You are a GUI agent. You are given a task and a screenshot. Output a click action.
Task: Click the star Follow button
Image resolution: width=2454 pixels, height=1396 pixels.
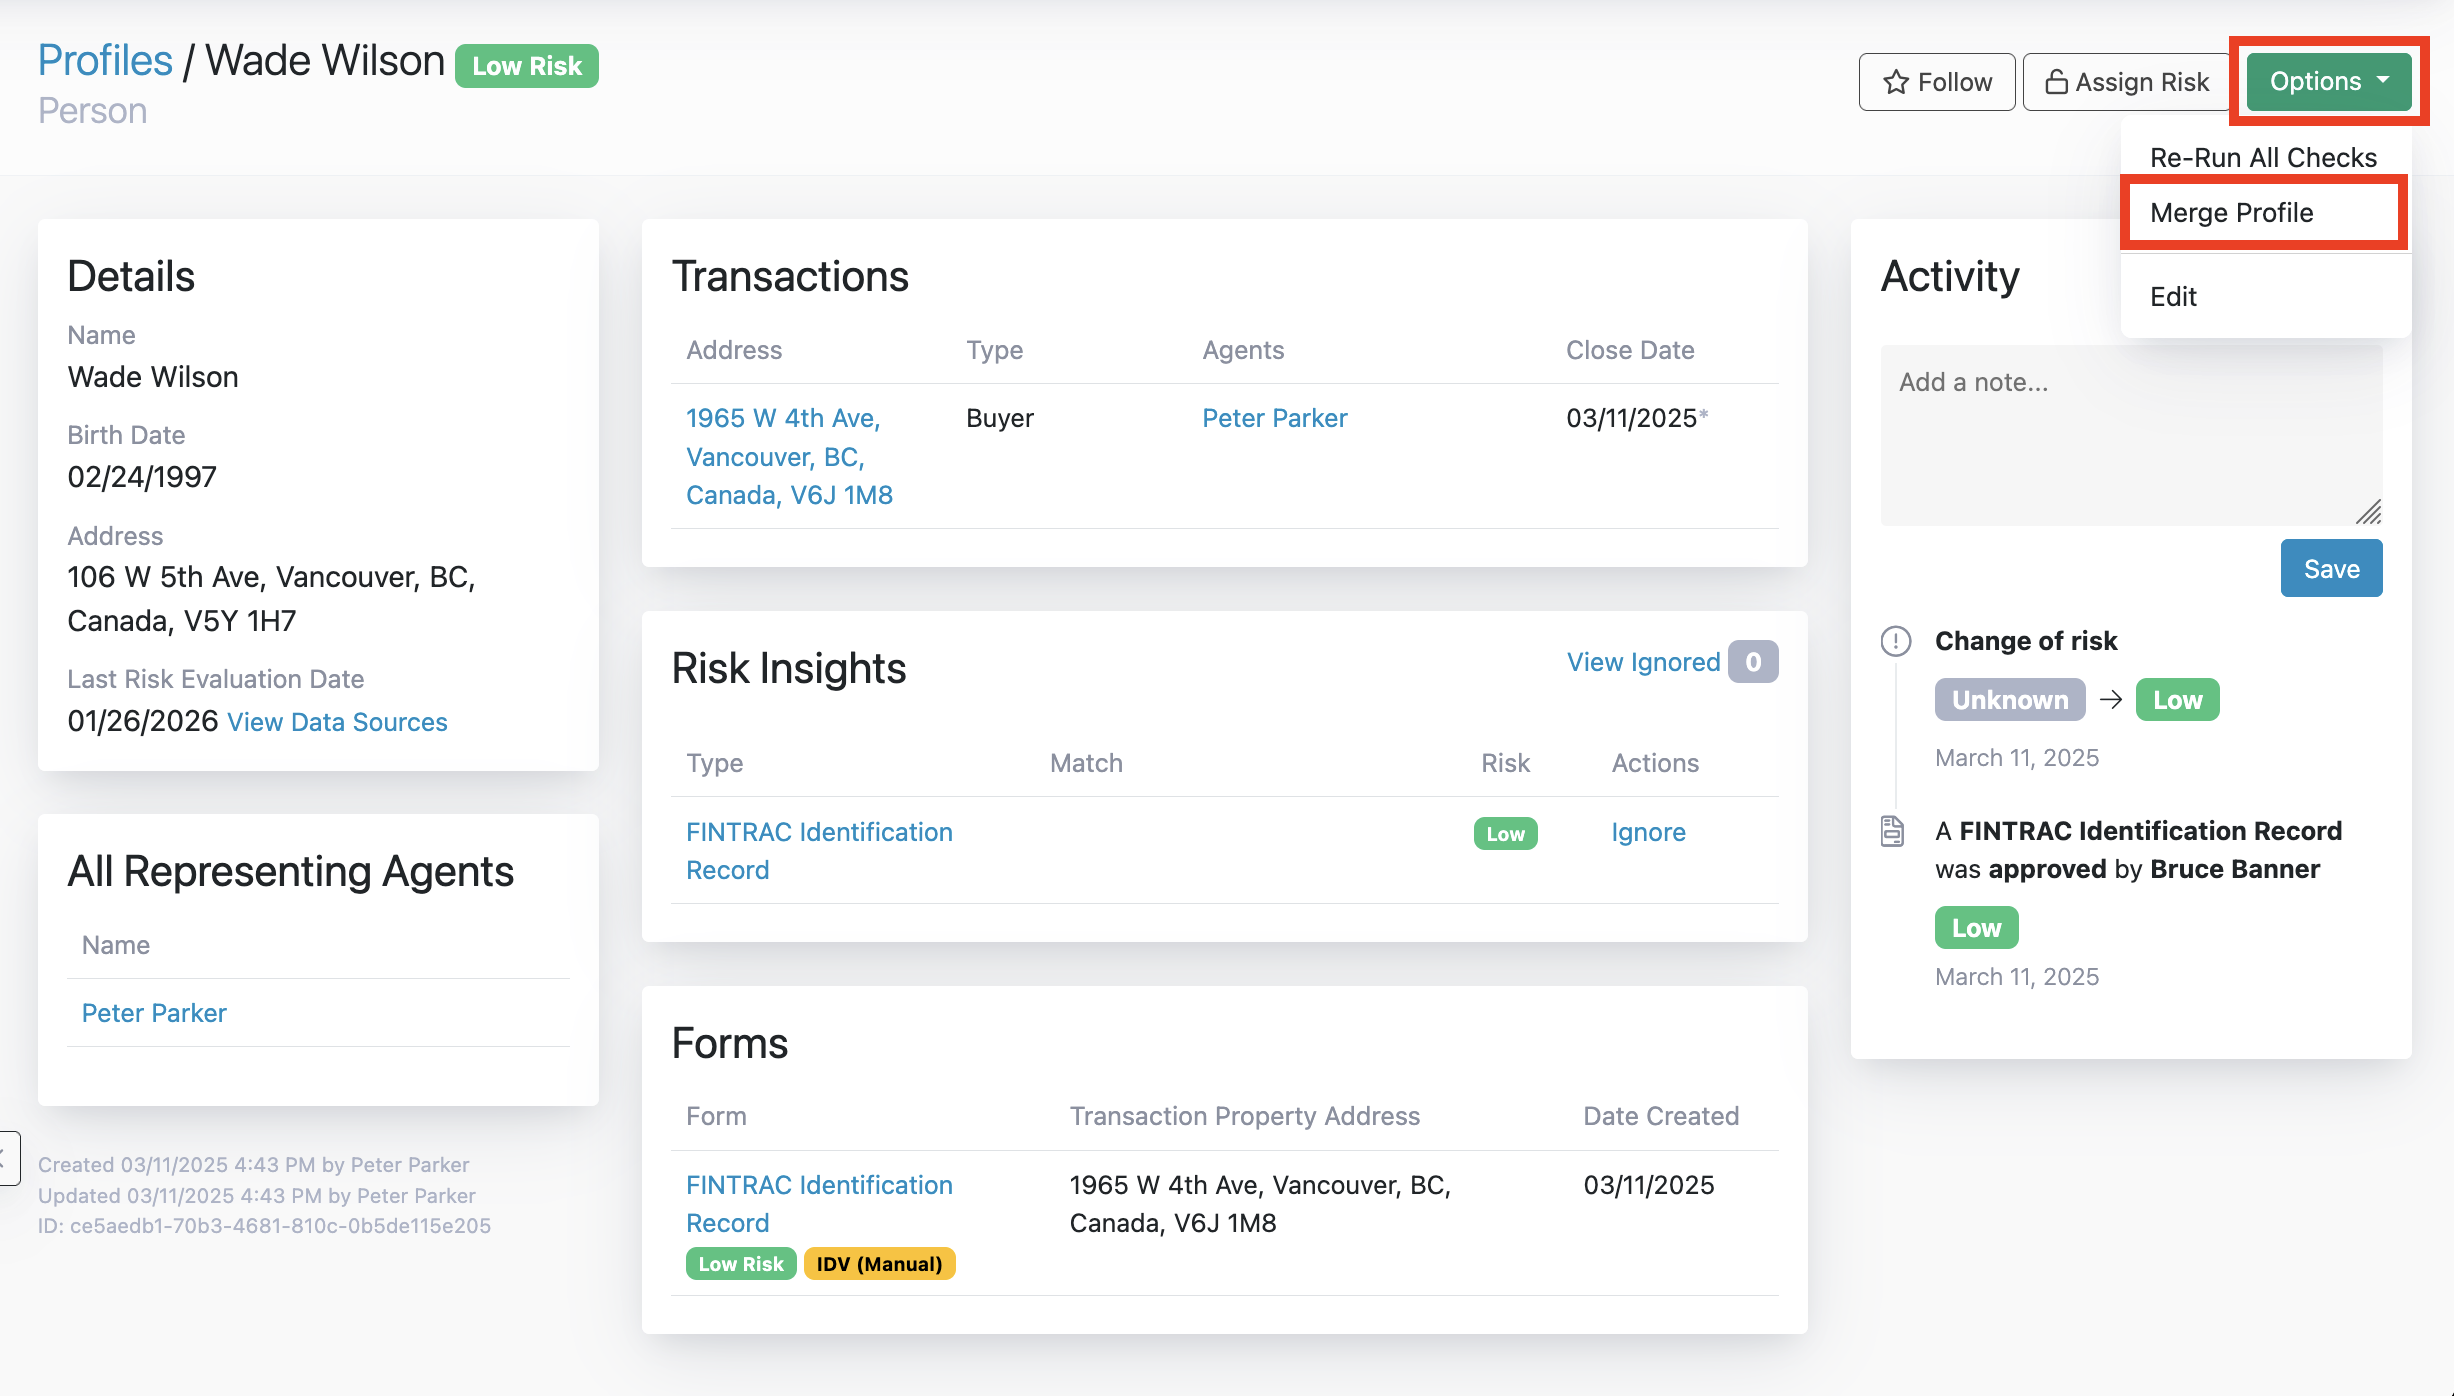click(x=1936, y=82)
